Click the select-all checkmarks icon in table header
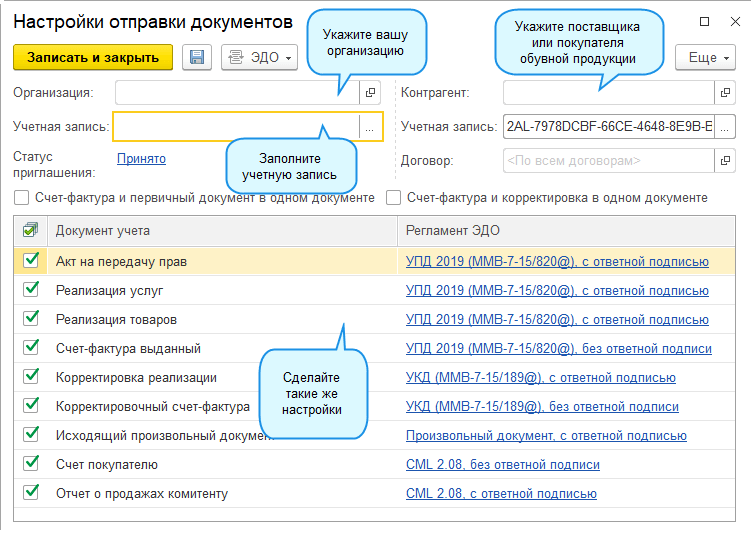 tap(31, 231)
